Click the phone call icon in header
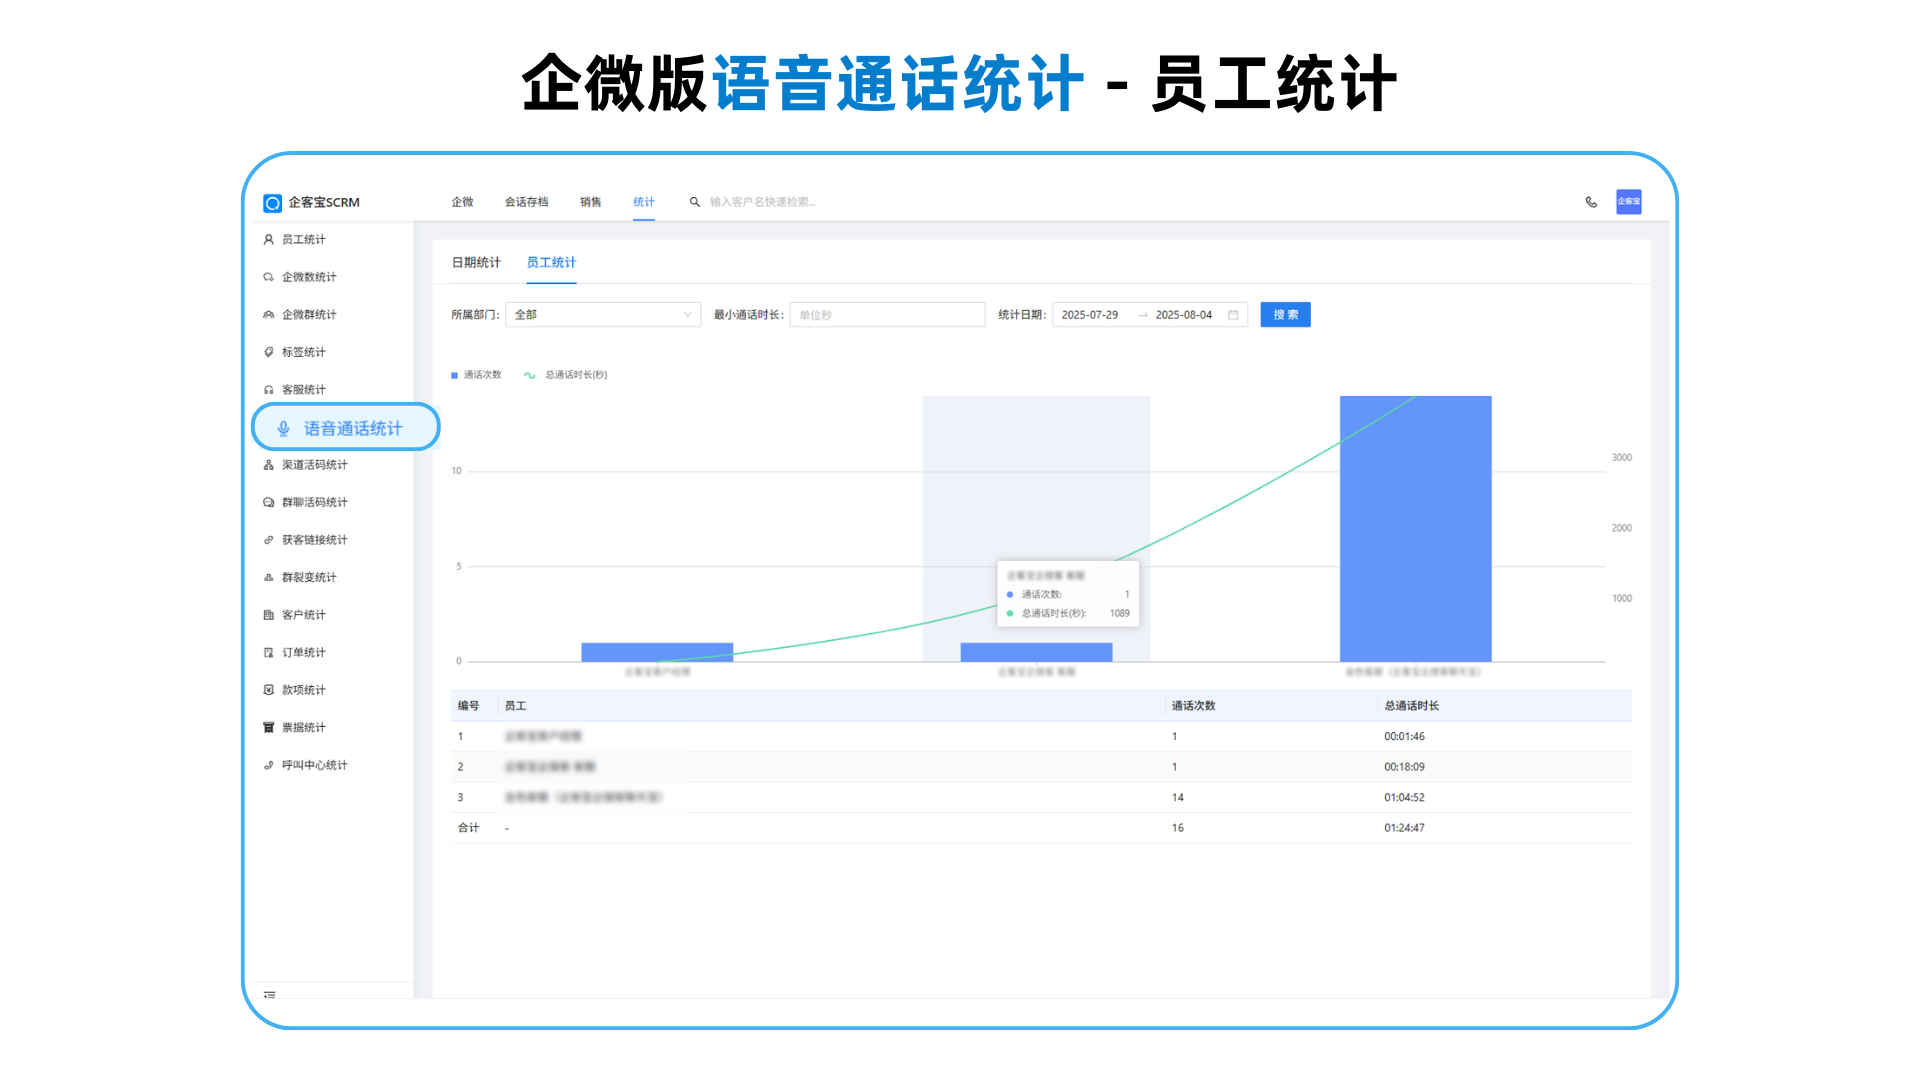 click(1591, 202)
